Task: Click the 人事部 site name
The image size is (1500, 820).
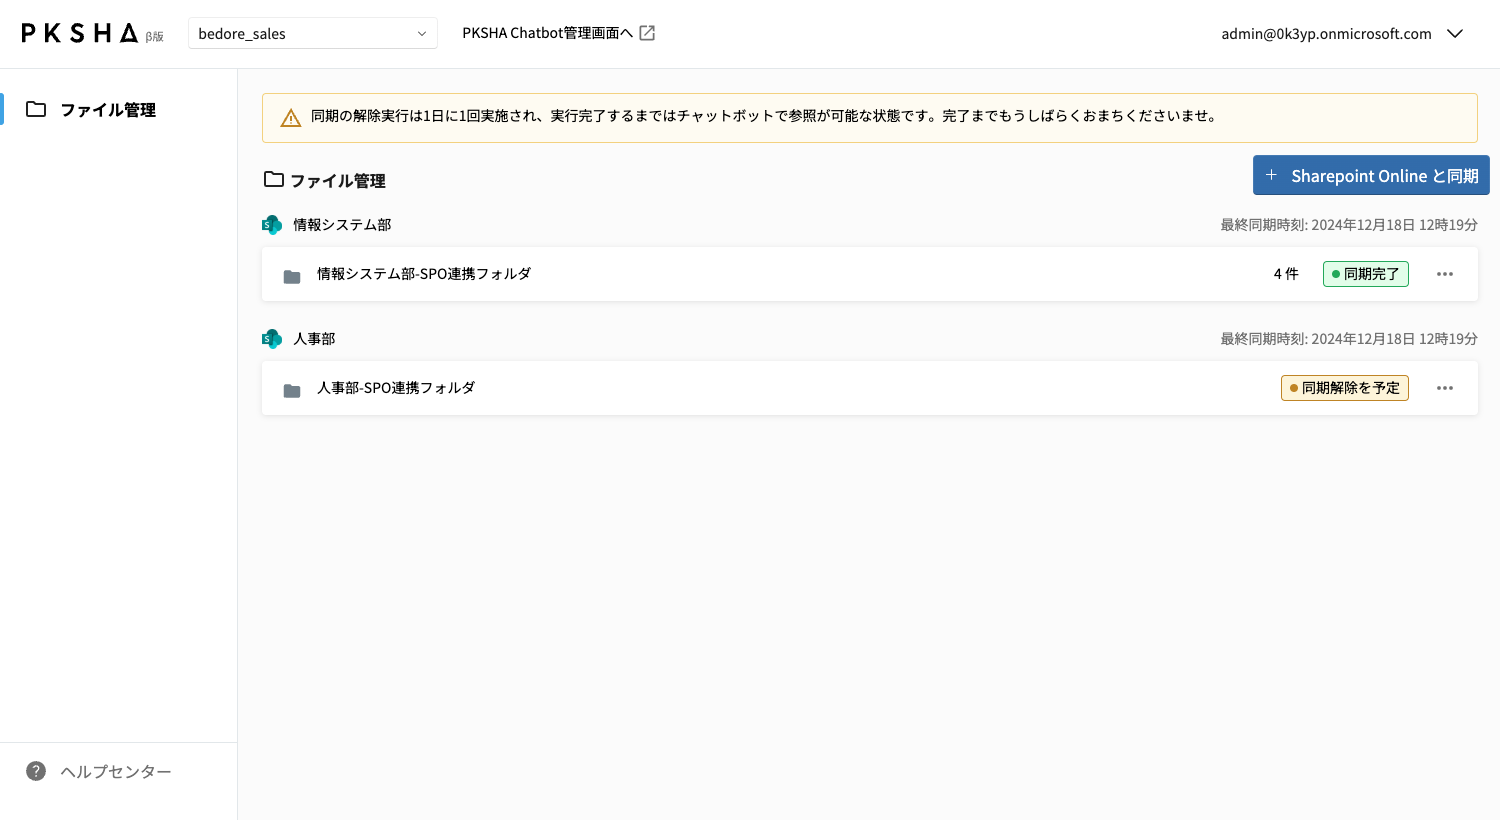Action: point(314,339)
